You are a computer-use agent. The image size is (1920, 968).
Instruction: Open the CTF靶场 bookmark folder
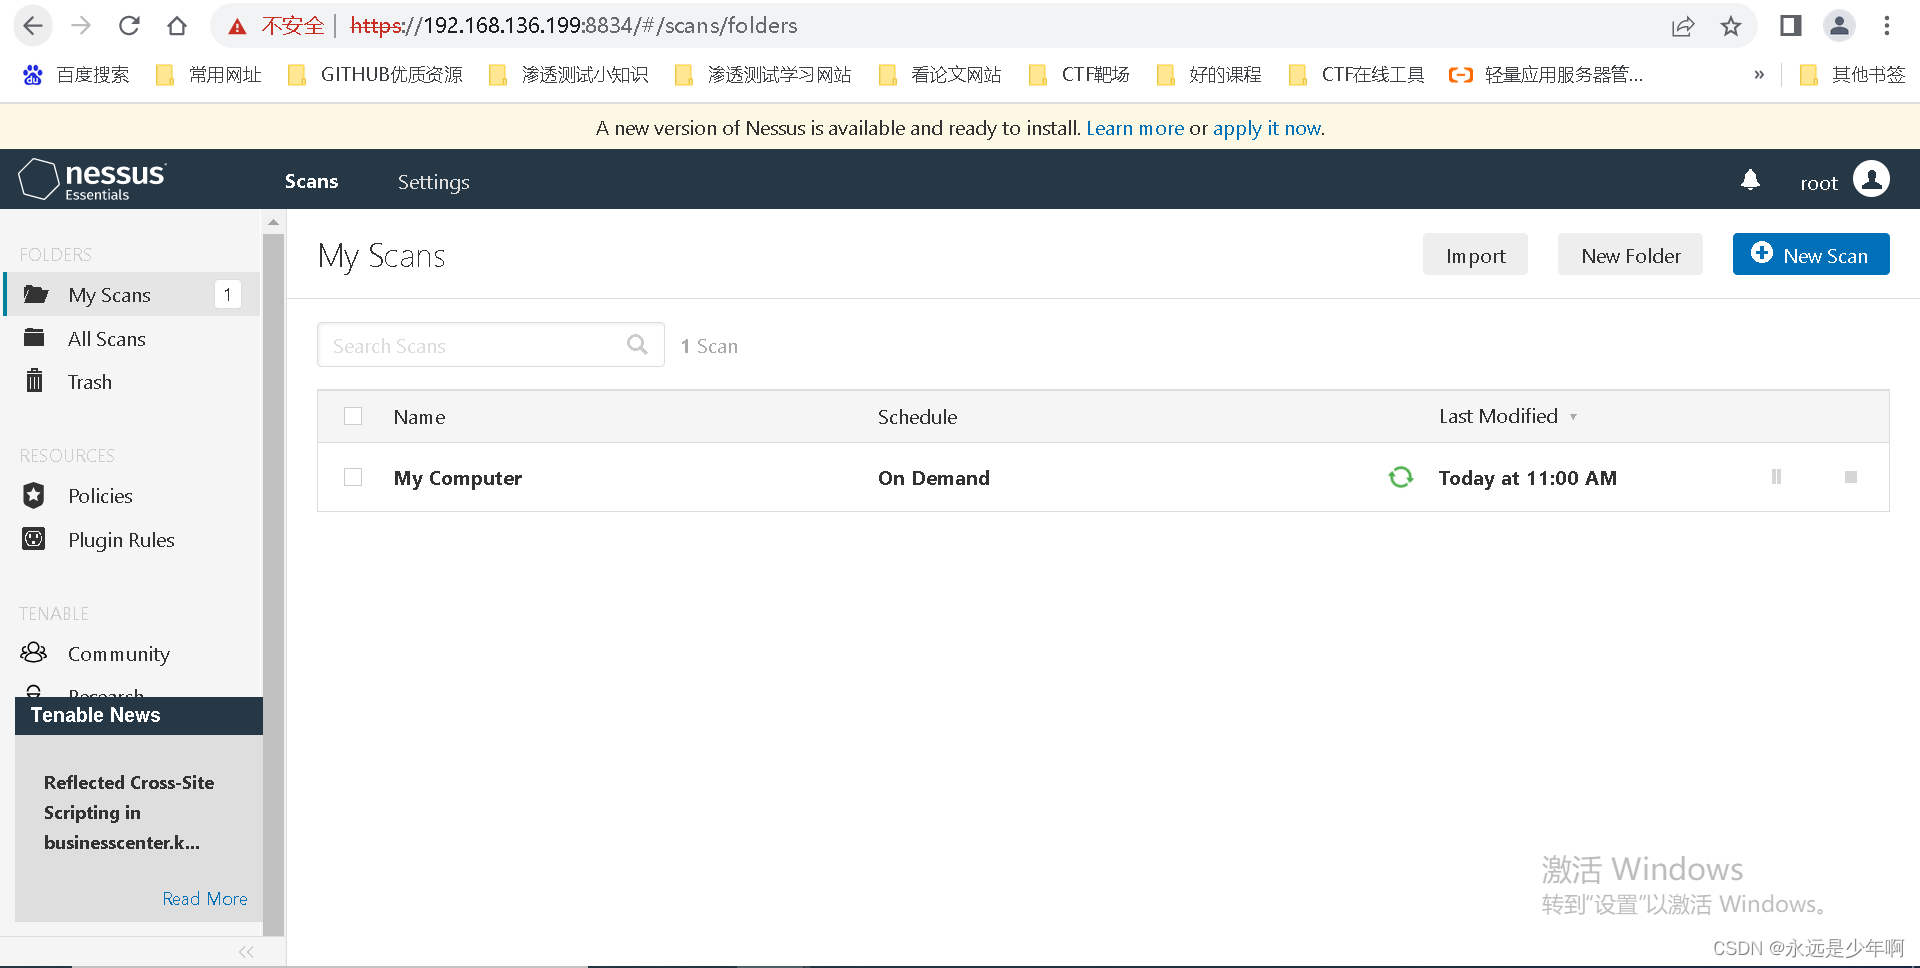[x=1080, y=75]
